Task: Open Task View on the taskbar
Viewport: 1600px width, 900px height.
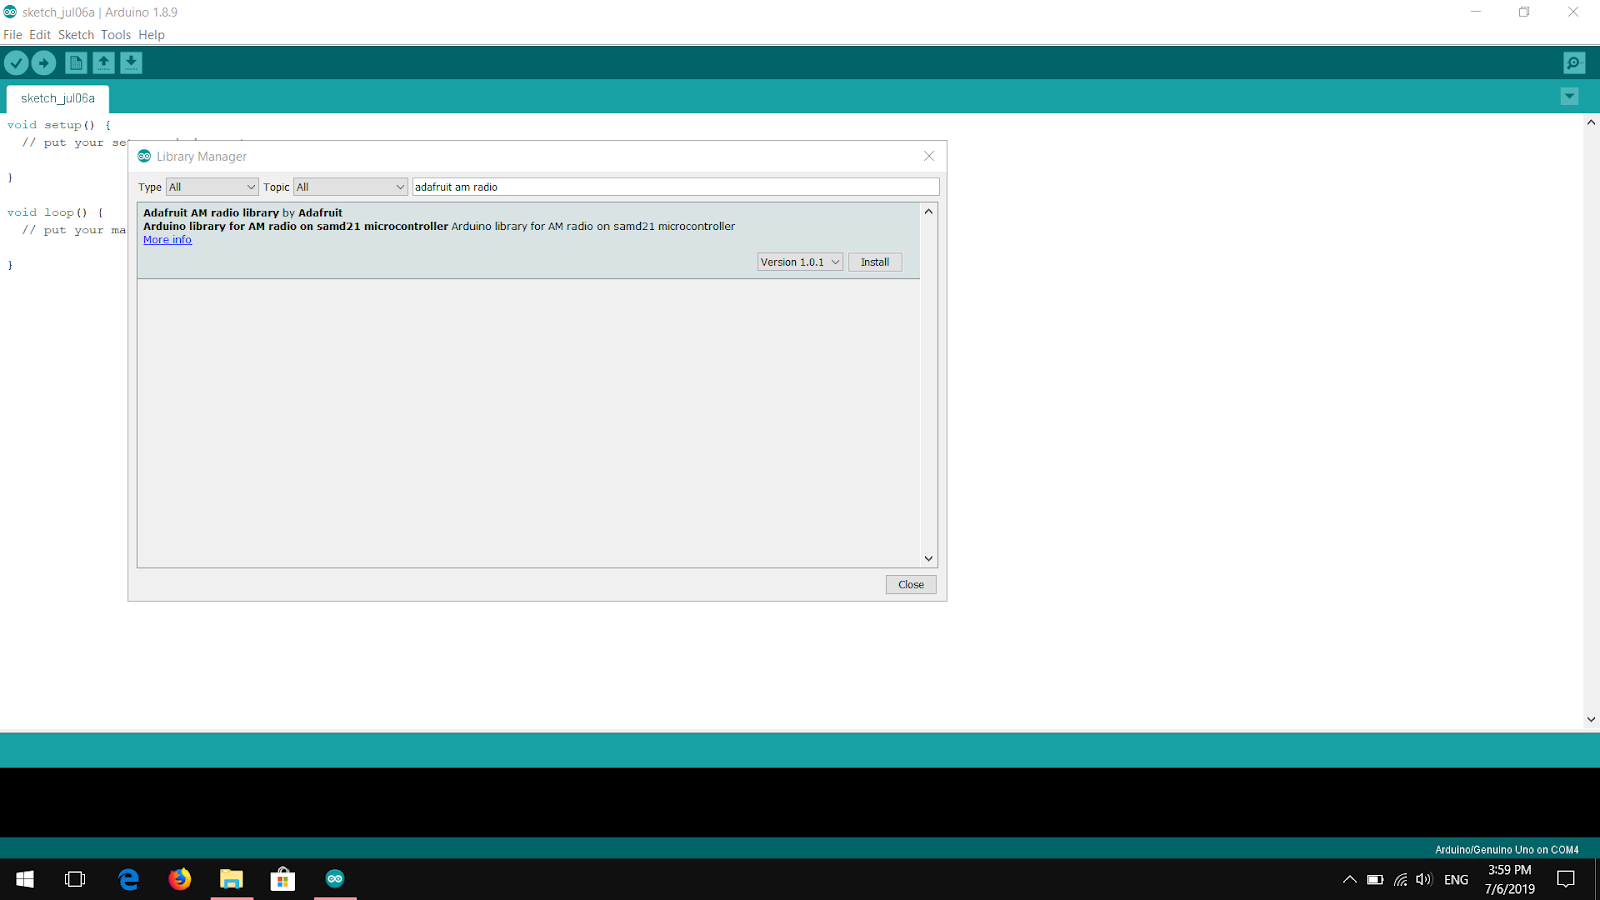Action: coord(75,879)
